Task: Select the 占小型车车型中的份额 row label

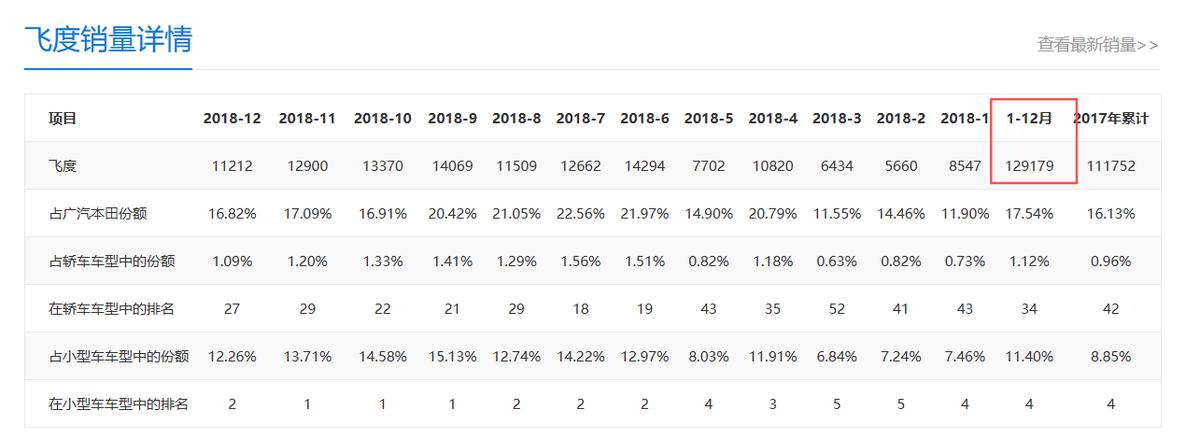Action: (x=119, y=356)
